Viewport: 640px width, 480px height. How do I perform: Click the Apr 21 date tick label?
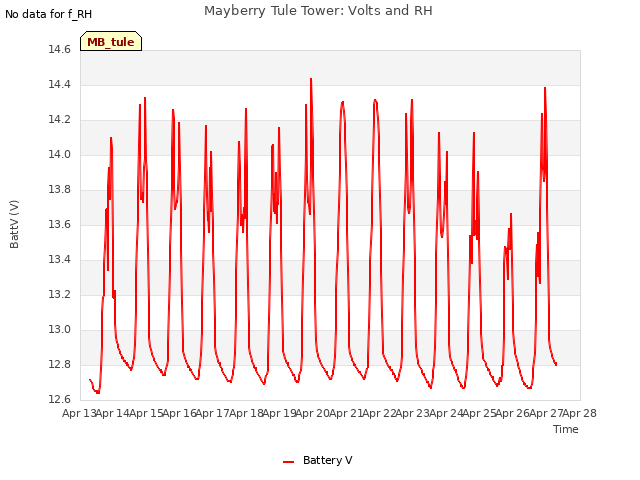click(x=347, y=413)
